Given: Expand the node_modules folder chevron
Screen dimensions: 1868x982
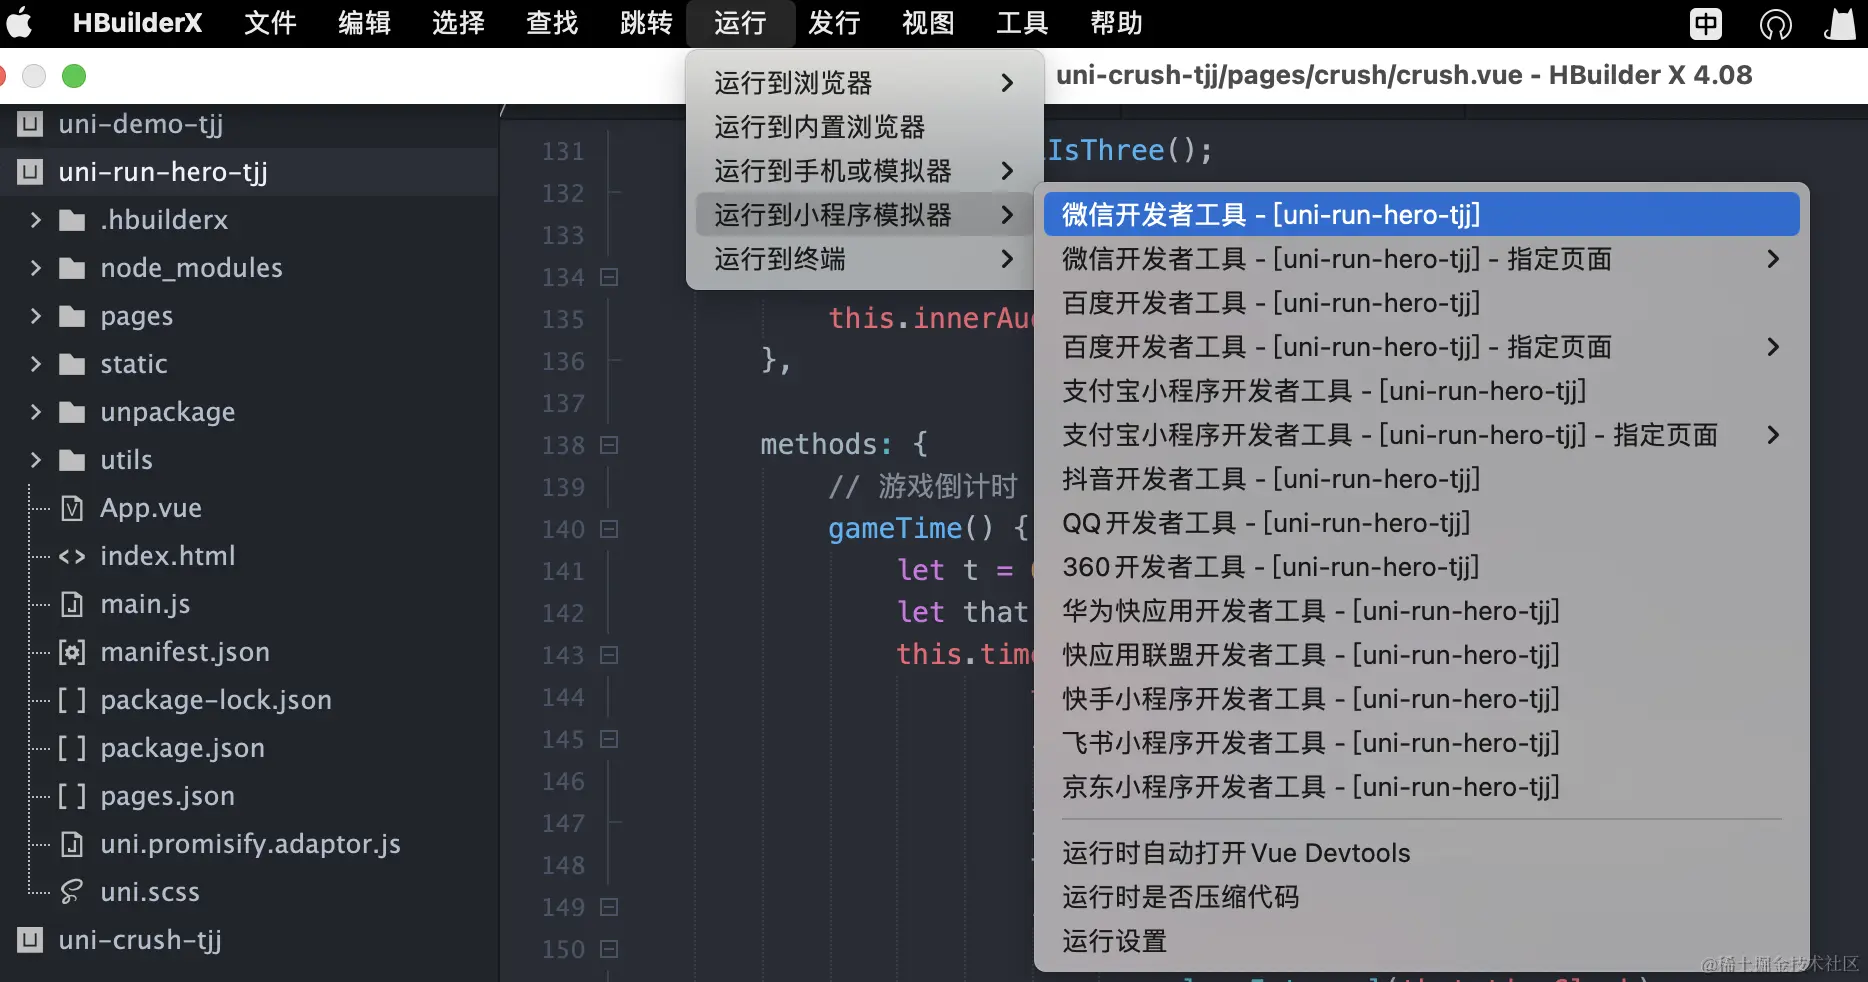Looking at the screenshot, I should [x=36, y=268].
